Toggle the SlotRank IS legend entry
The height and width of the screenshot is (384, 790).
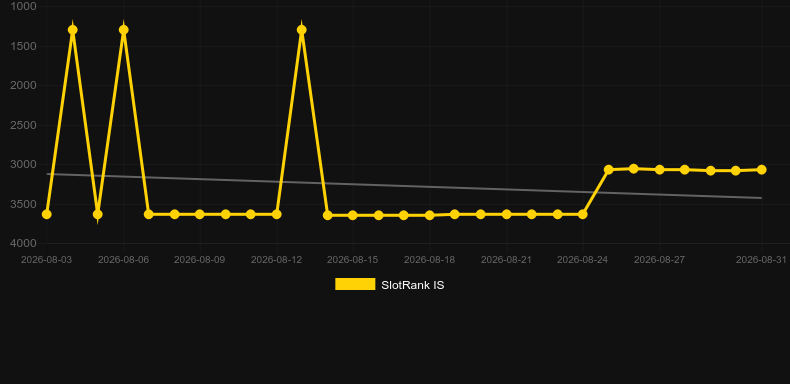click(389, 285)
